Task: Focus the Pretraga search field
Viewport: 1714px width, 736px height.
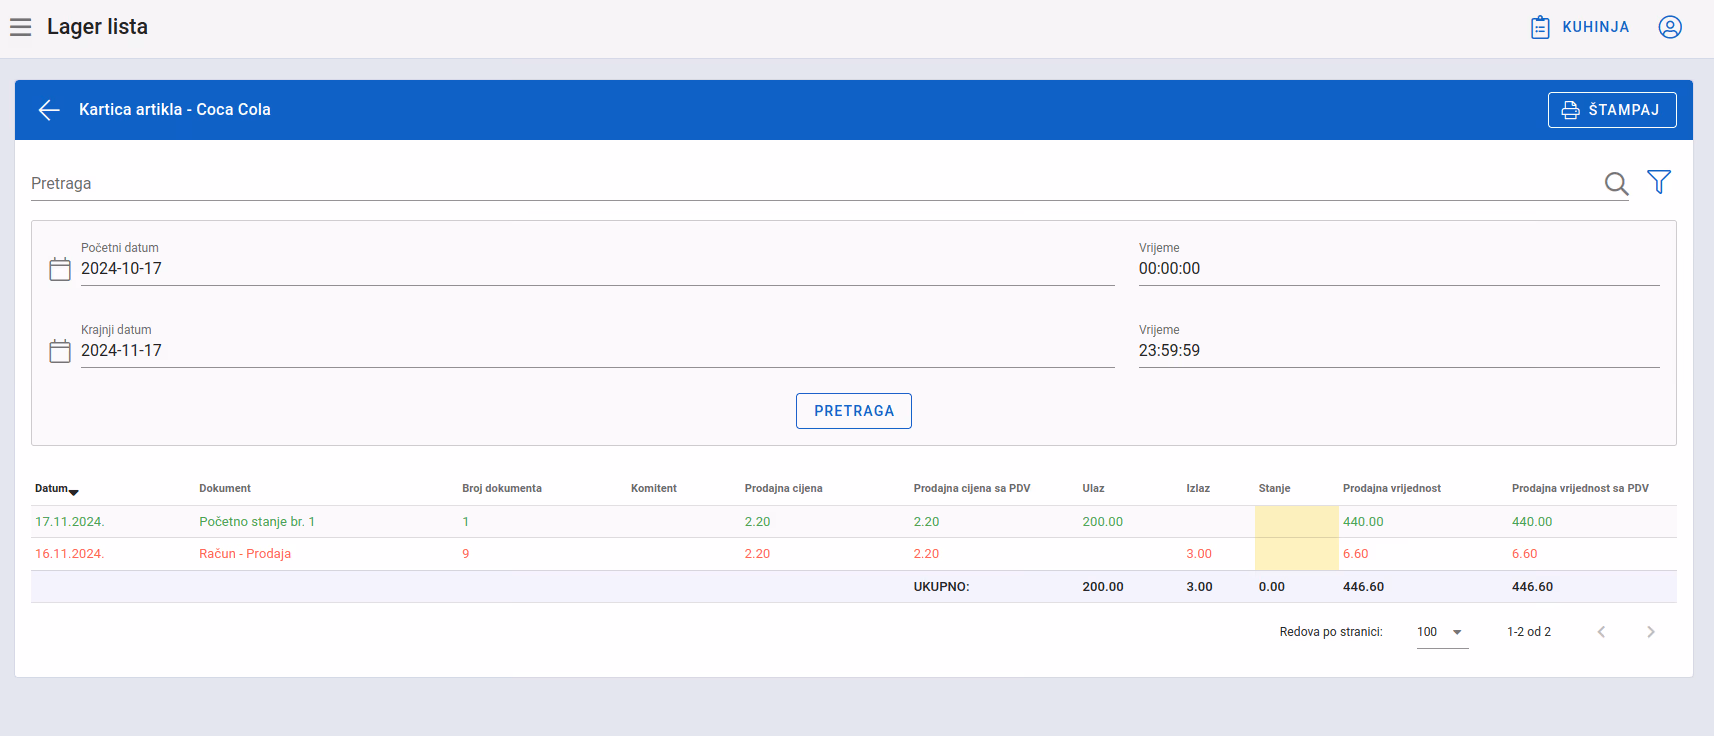Action: (815, 184)
